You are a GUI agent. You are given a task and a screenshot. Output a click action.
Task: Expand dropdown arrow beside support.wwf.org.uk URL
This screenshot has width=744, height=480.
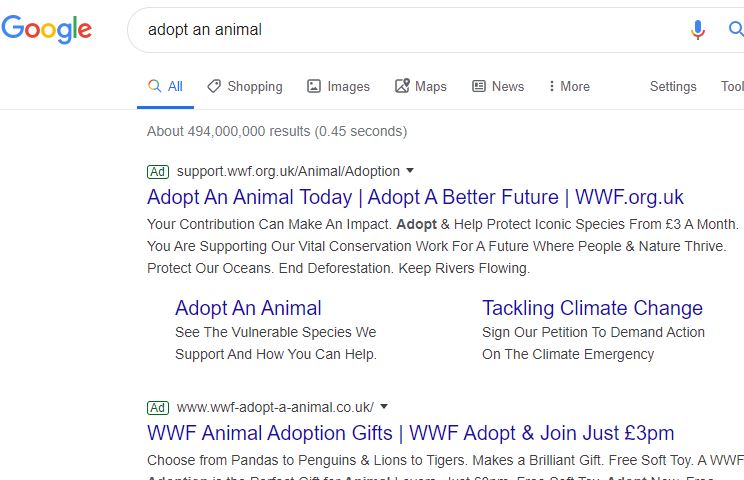410,170
